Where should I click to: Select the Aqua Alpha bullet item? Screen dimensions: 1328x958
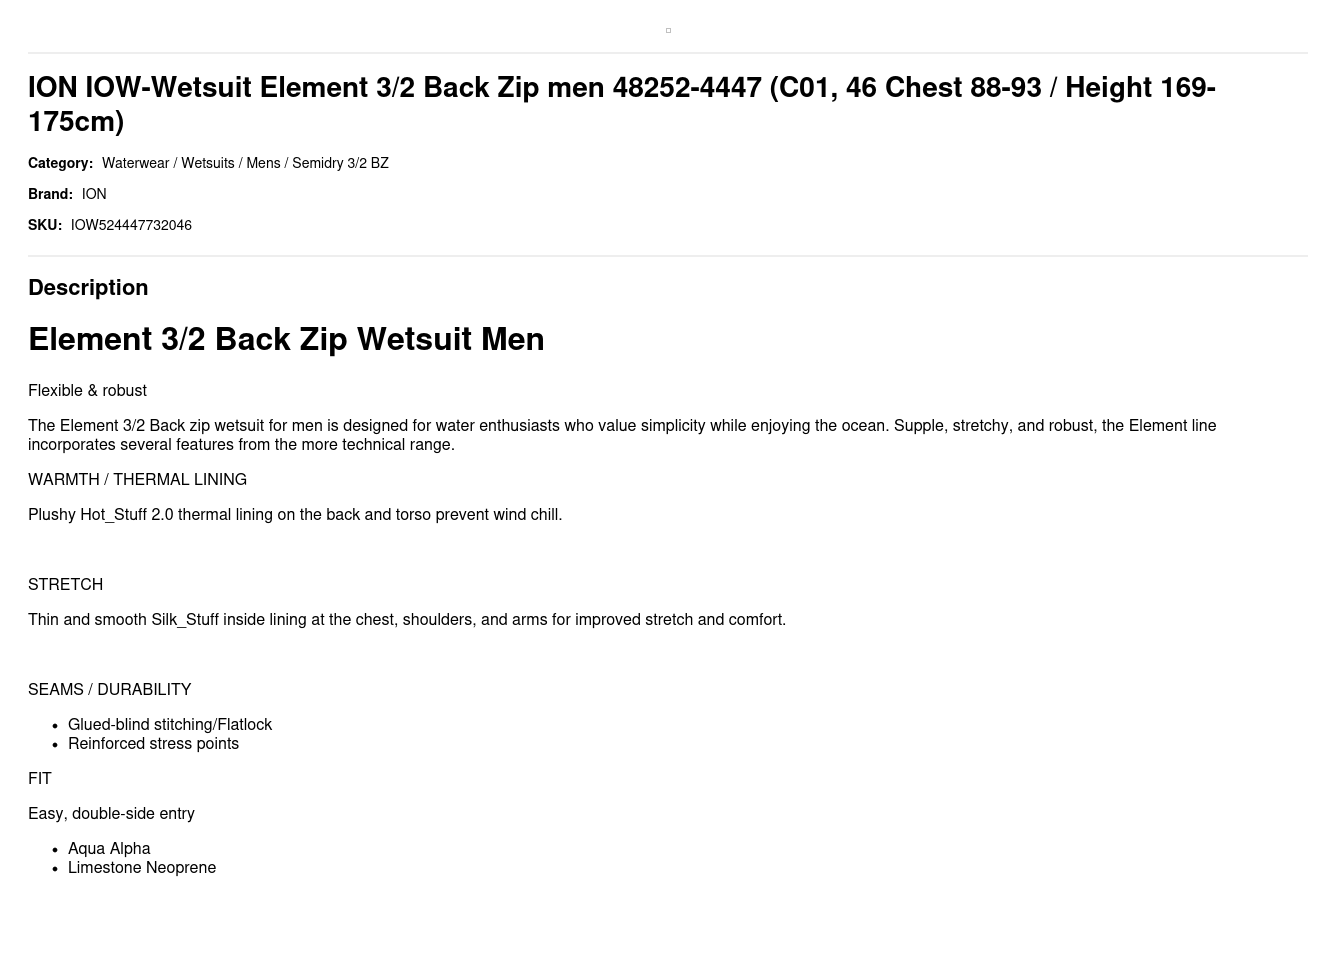(x=109, y=849)
